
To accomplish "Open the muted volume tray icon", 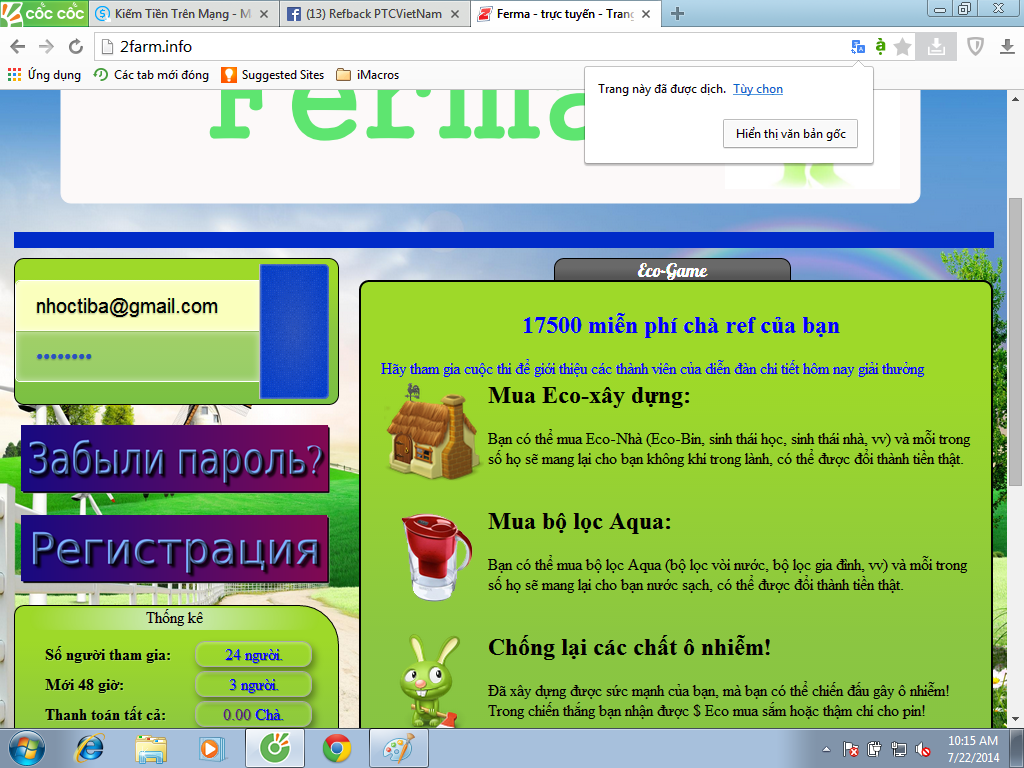I will point(923,749).
